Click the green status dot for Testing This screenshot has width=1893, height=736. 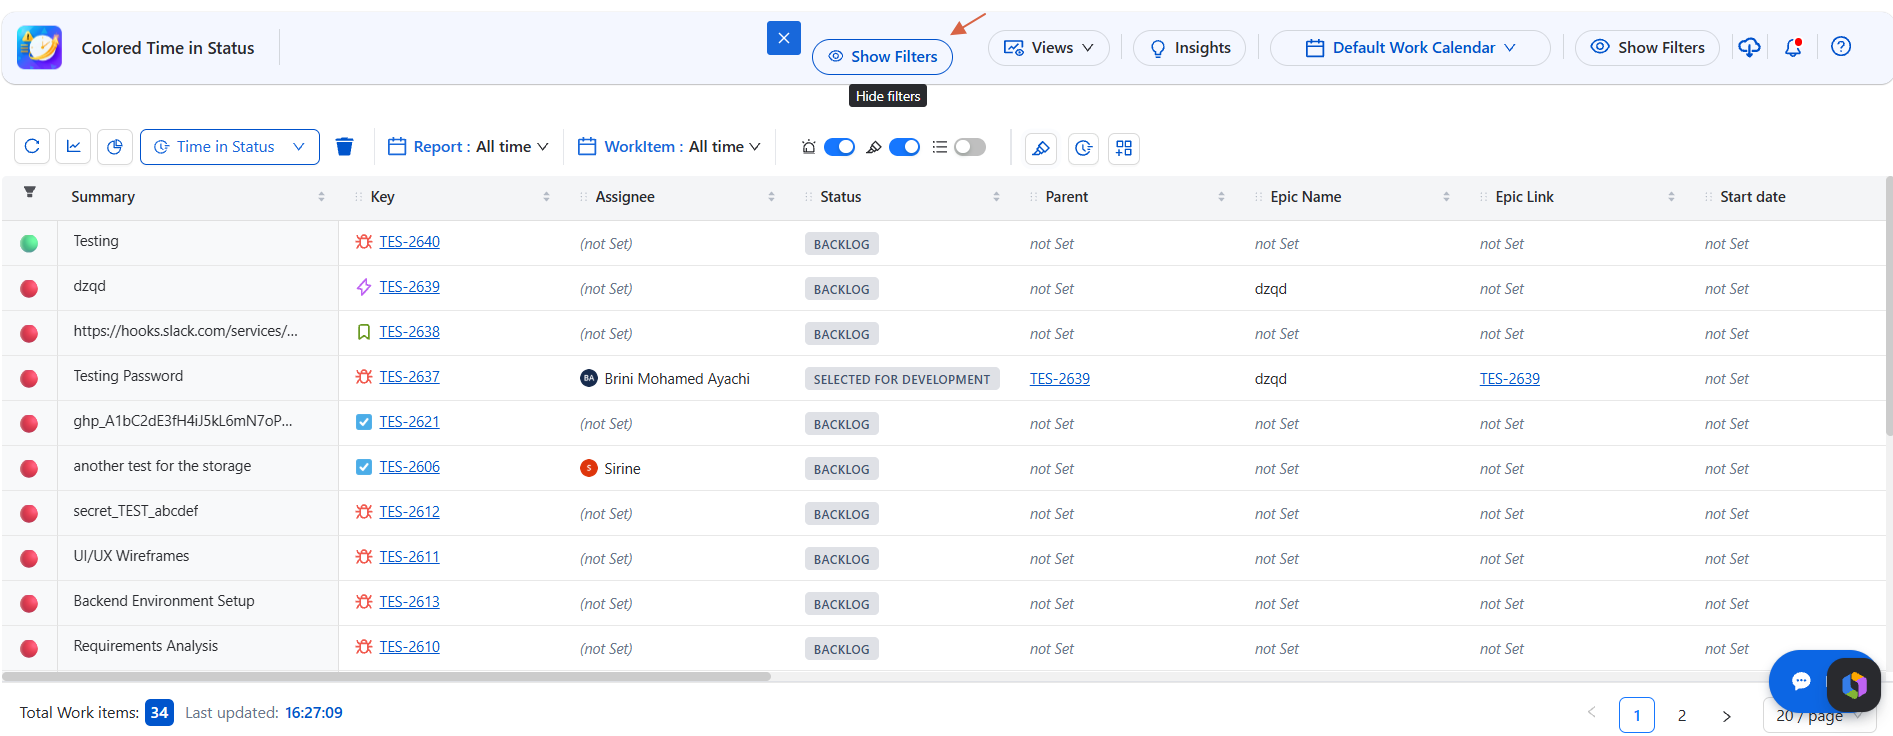coord(29,243)
